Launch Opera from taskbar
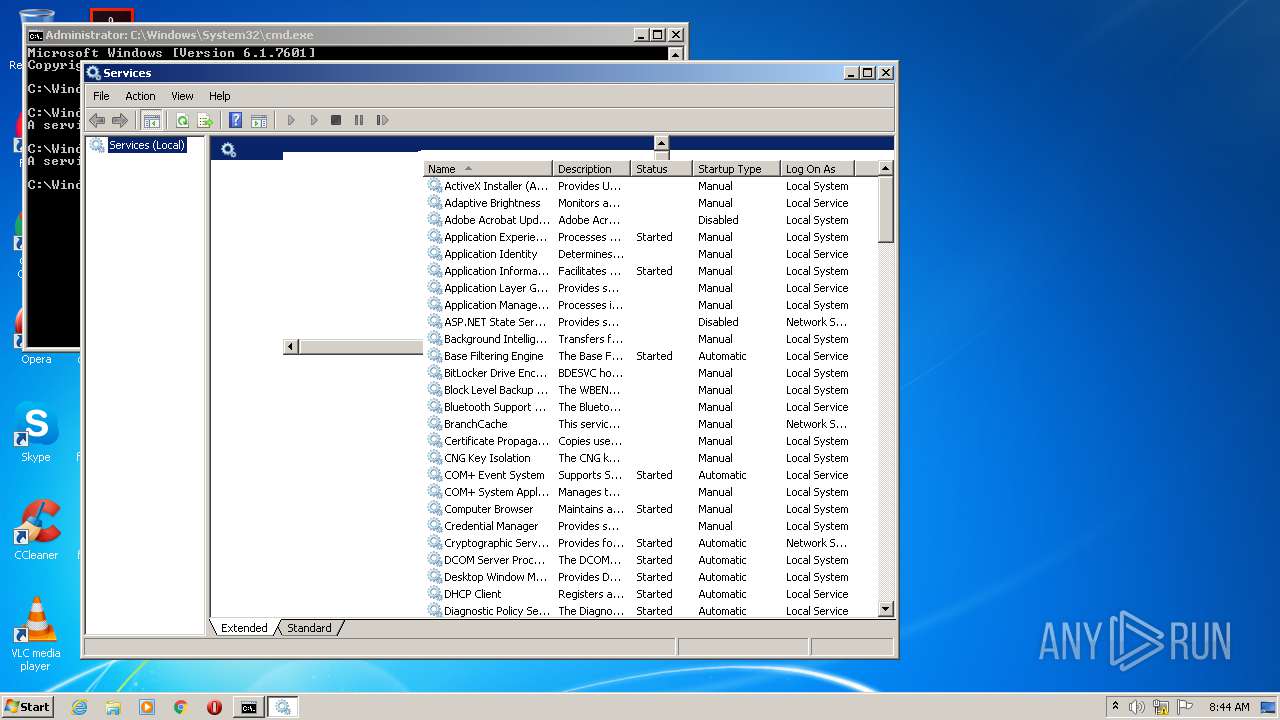This screenshot has width=1280, height=720. 214,707
